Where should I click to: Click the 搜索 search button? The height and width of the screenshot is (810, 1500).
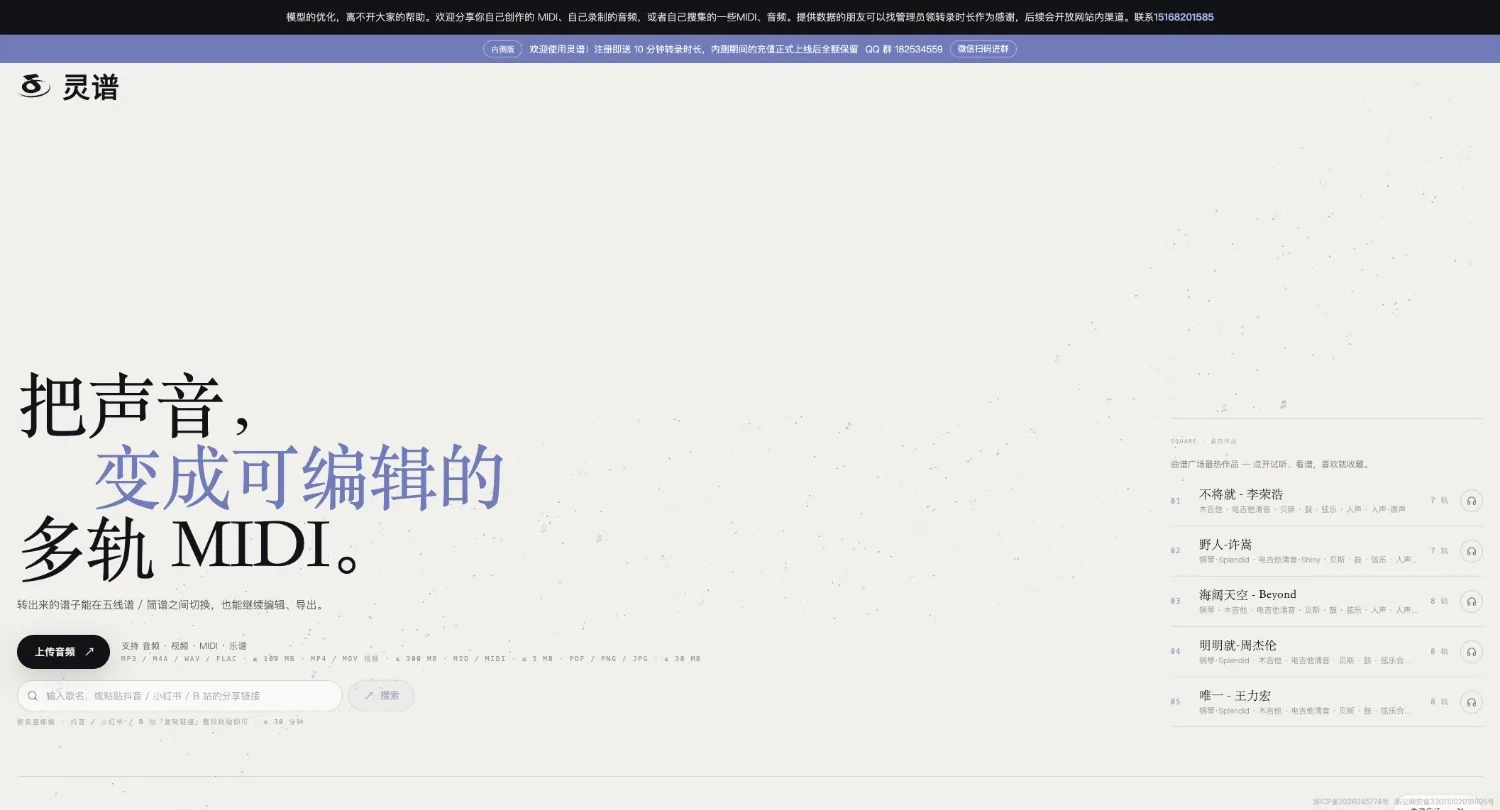pyautogui.click(x=381, y=696)
